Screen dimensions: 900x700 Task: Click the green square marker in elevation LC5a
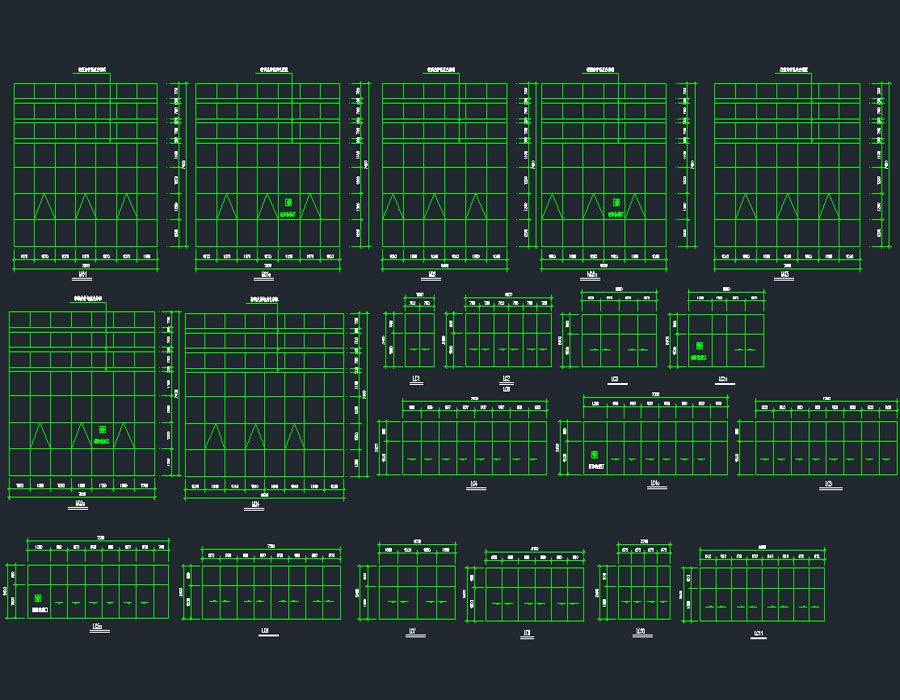38,598
